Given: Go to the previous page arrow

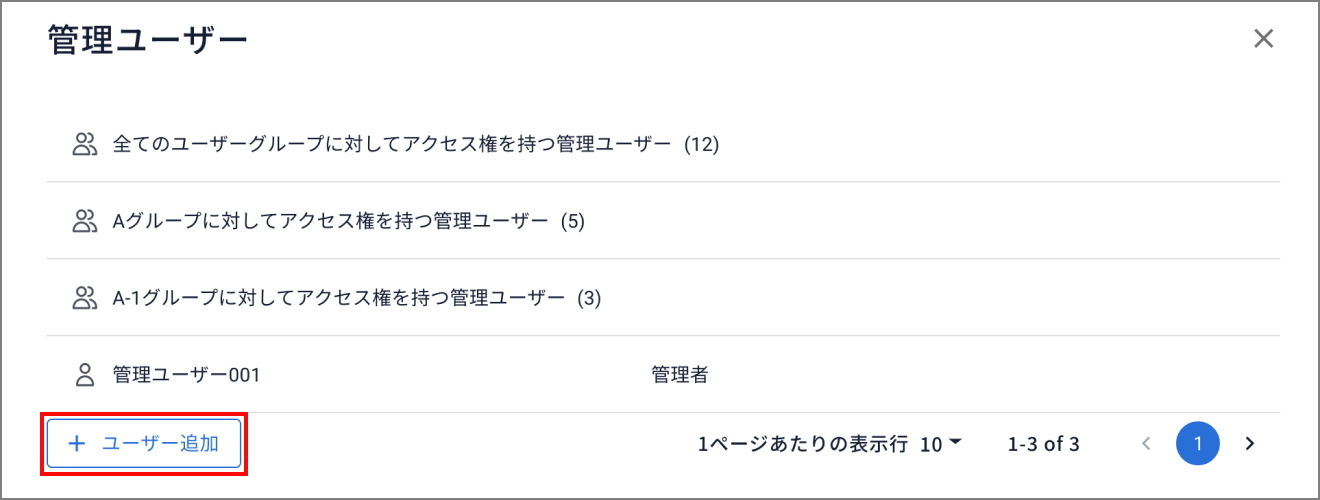Looking at the screenshot, I should 1147,444.
